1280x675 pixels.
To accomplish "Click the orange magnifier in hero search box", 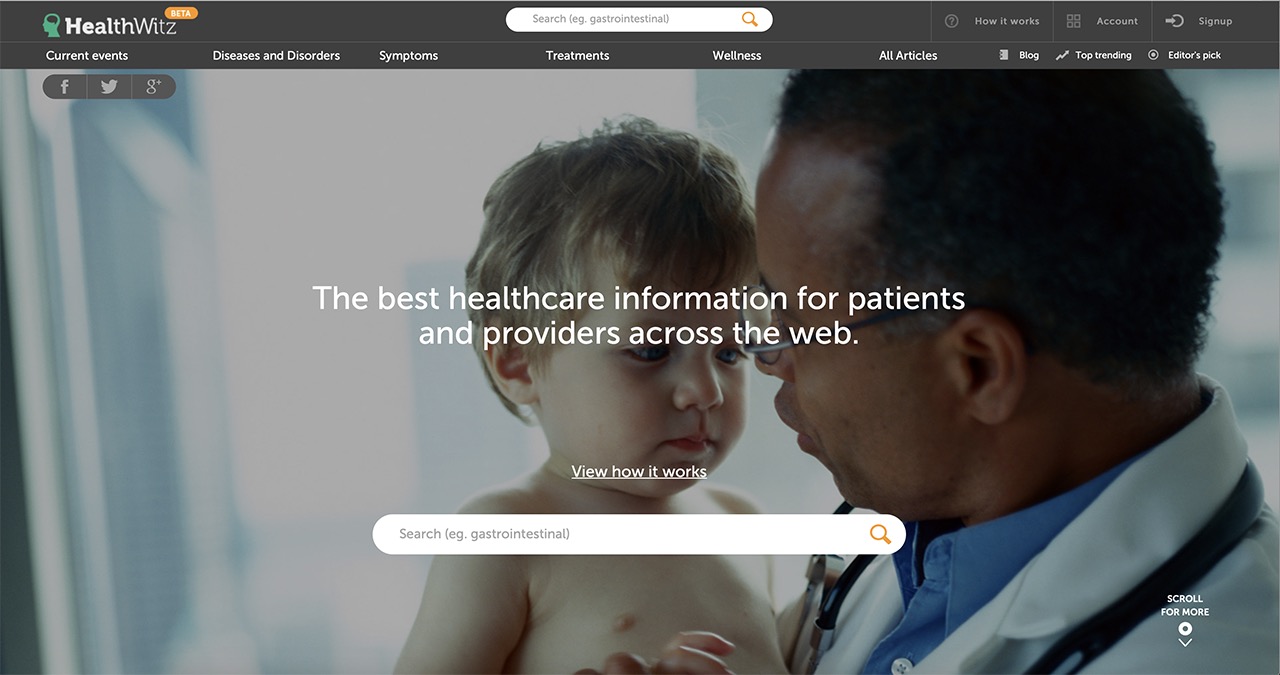I will pyautogui.click(x=880, y=534).
